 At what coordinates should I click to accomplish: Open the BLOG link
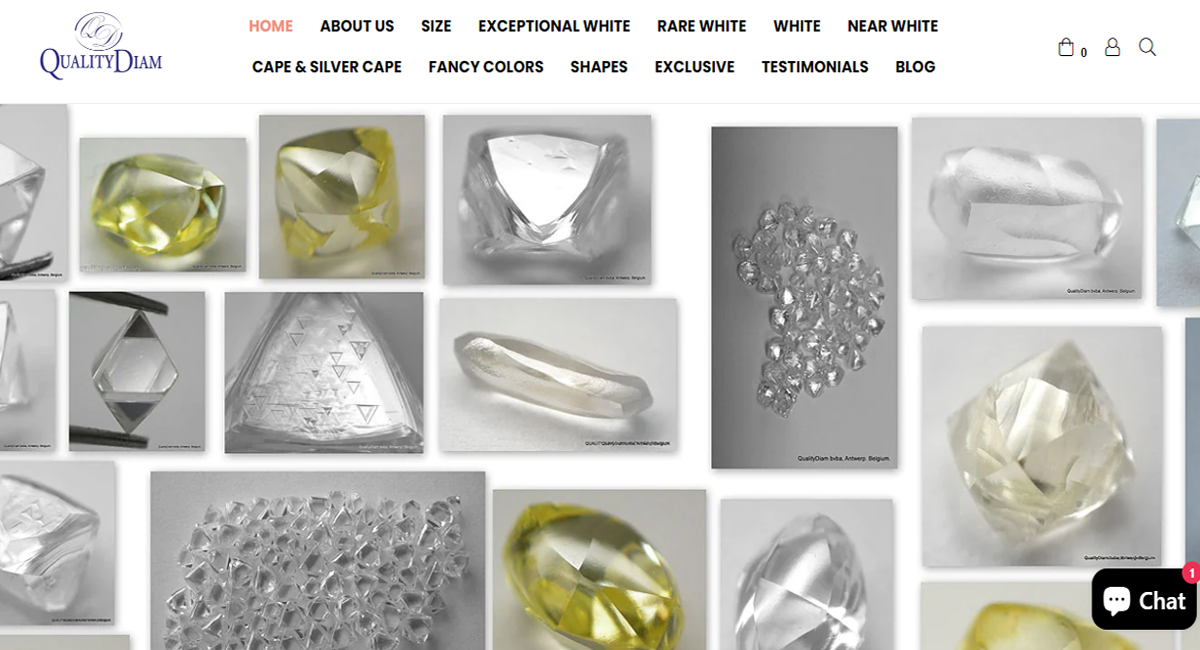pos(916,67)
